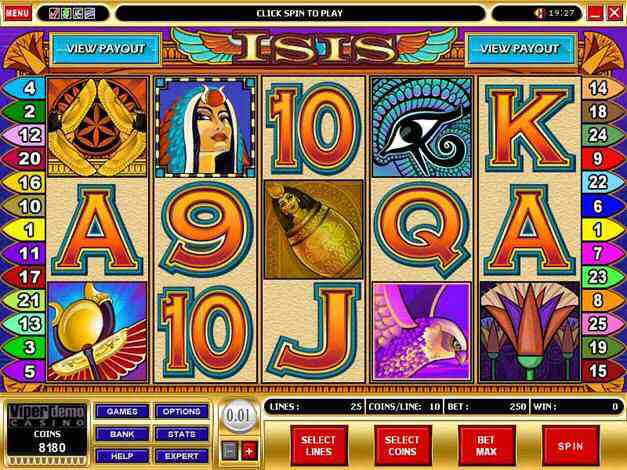Click the Isis goddess wild symbol

point(206,127)
